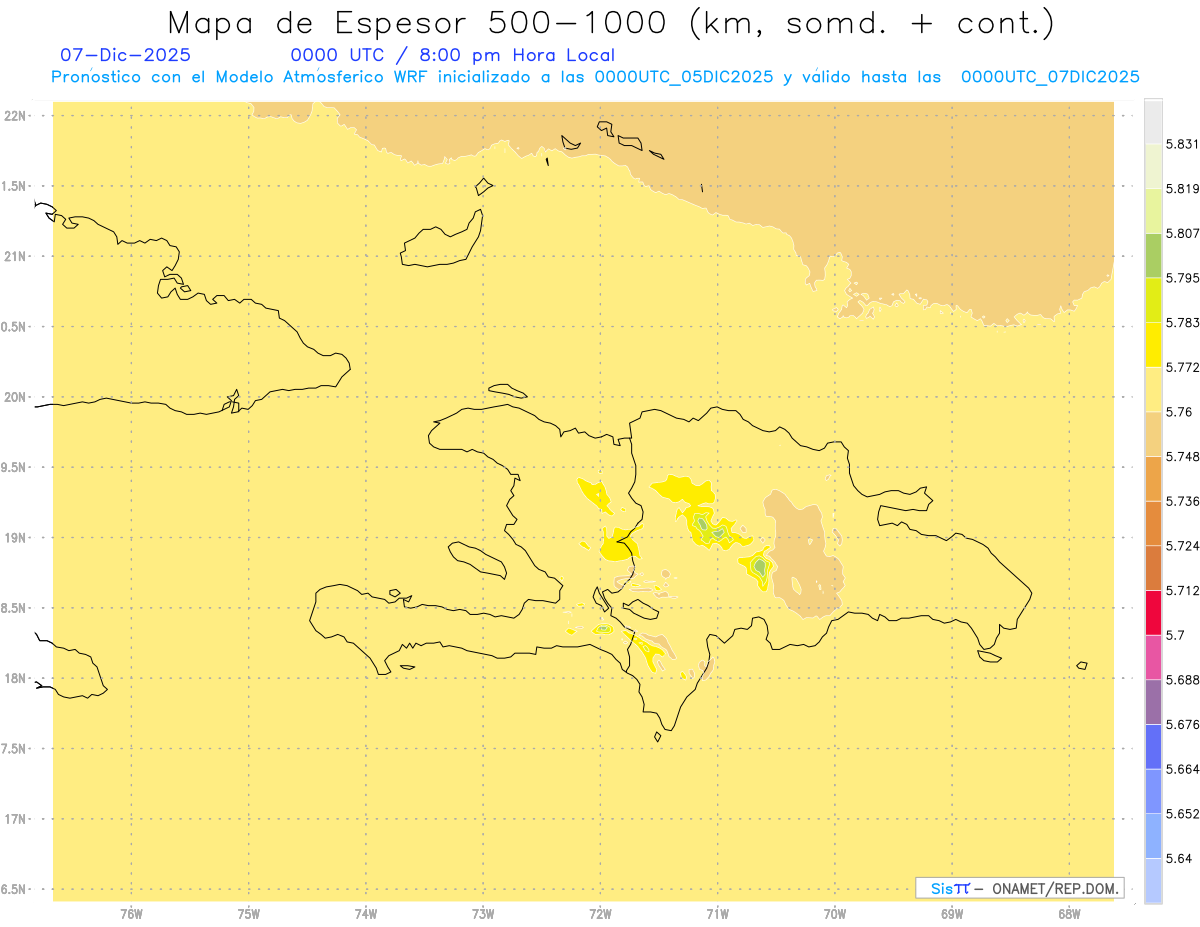The width and height of the screenshot is (1200, 927).
Task: Click the '5.831' colorbar value
Action: click(1183, 144)
